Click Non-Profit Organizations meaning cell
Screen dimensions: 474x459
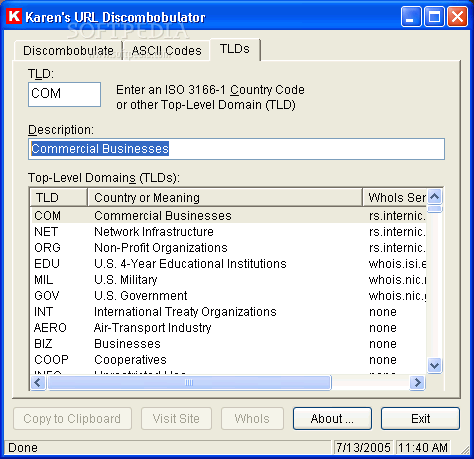161,247
